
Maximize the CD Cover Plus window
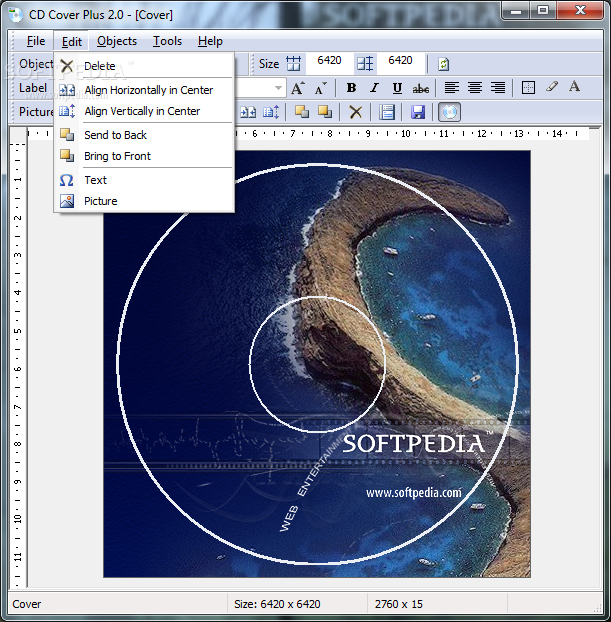point(543,10)
